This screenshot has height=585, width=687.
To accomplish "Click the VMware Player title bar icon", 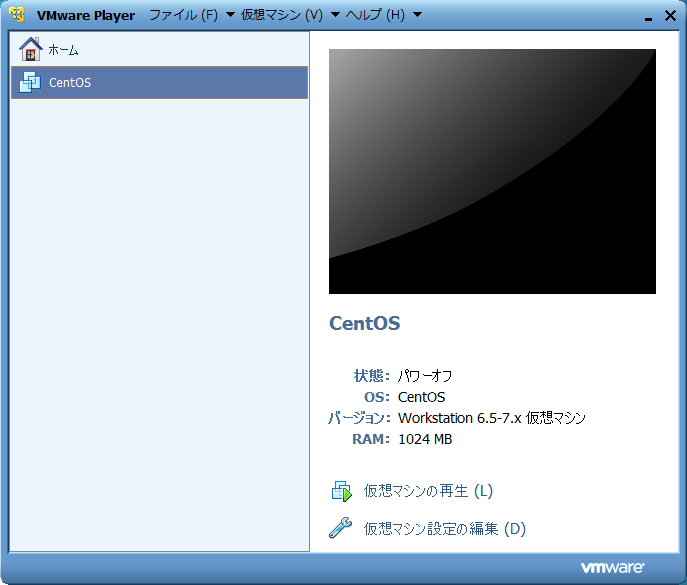I will coord(17,15).
